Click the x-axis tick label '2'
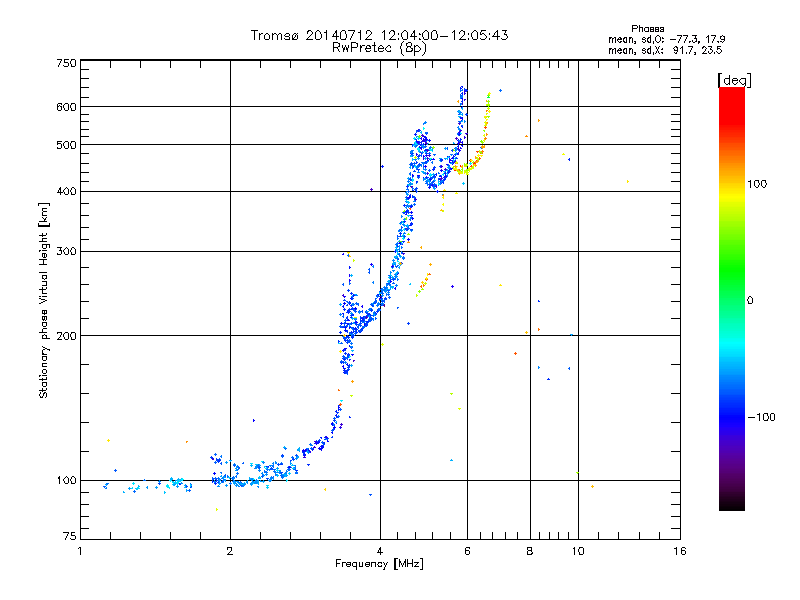This screenshot has height=600, width=800. (x=230, y=551)
